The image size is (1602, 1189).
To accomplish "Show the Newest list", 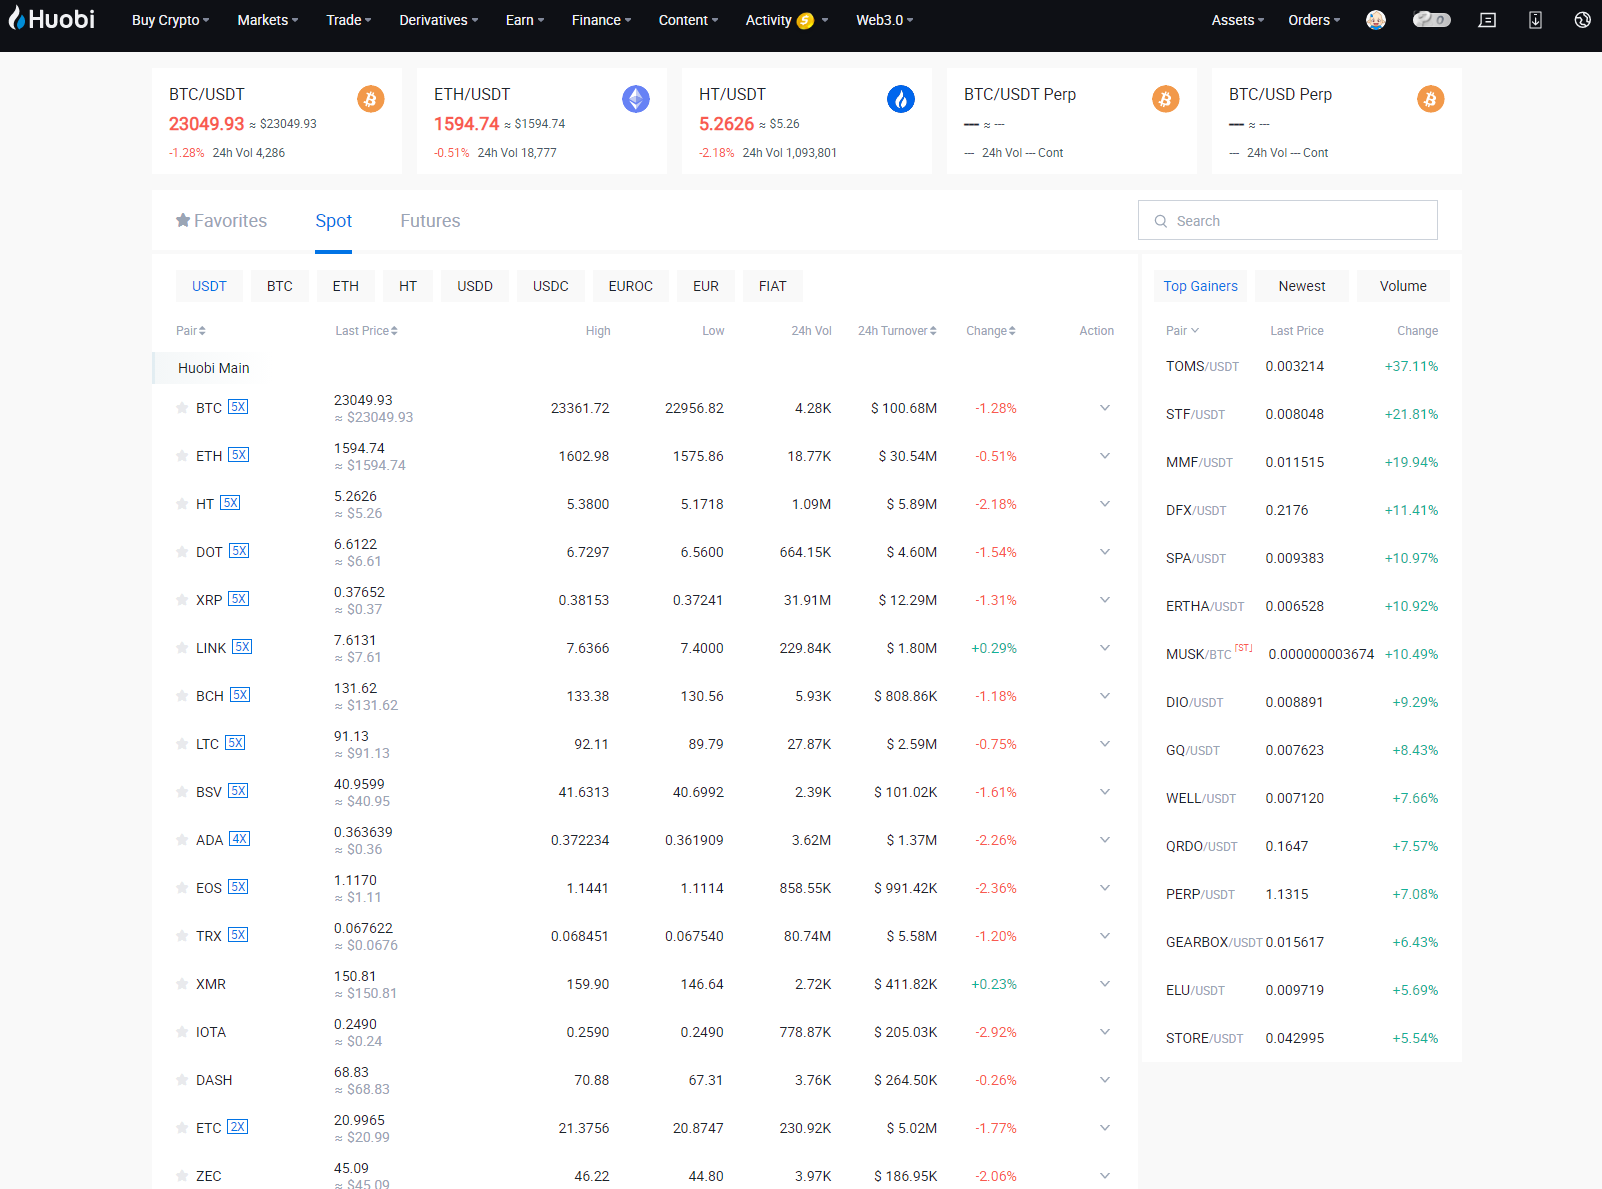I will (x=1302, y=286).
